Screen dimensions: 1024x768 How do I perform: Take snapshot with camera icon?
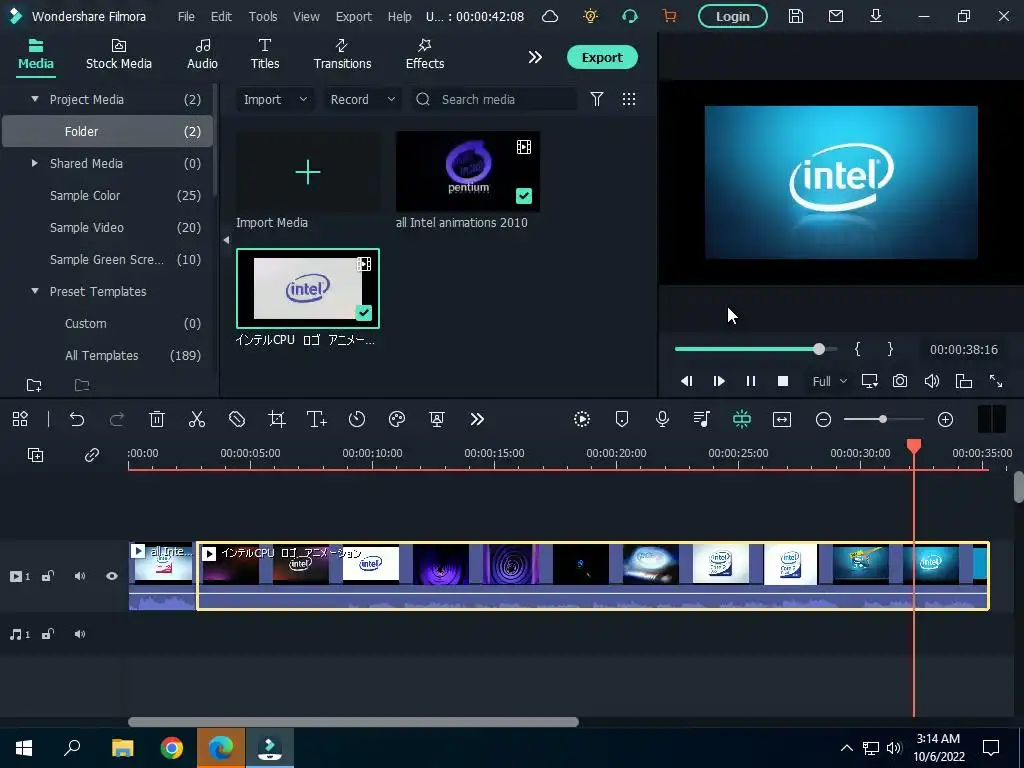(x=900, y=381)
